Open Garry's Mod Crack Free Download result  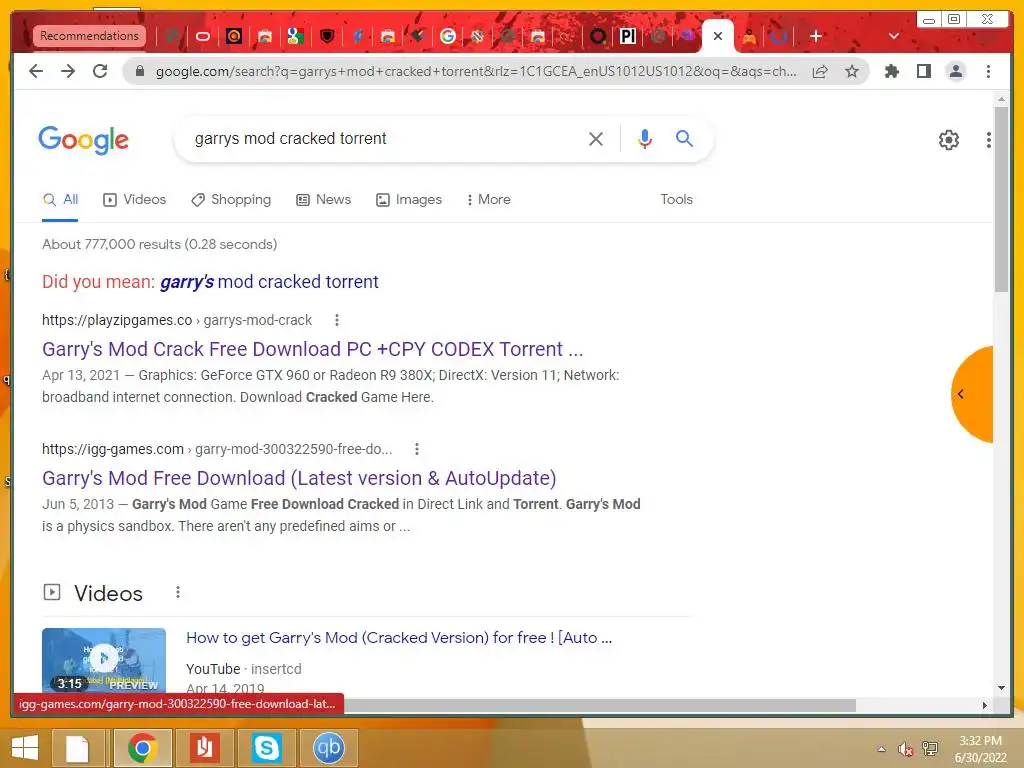pos(313,349)
